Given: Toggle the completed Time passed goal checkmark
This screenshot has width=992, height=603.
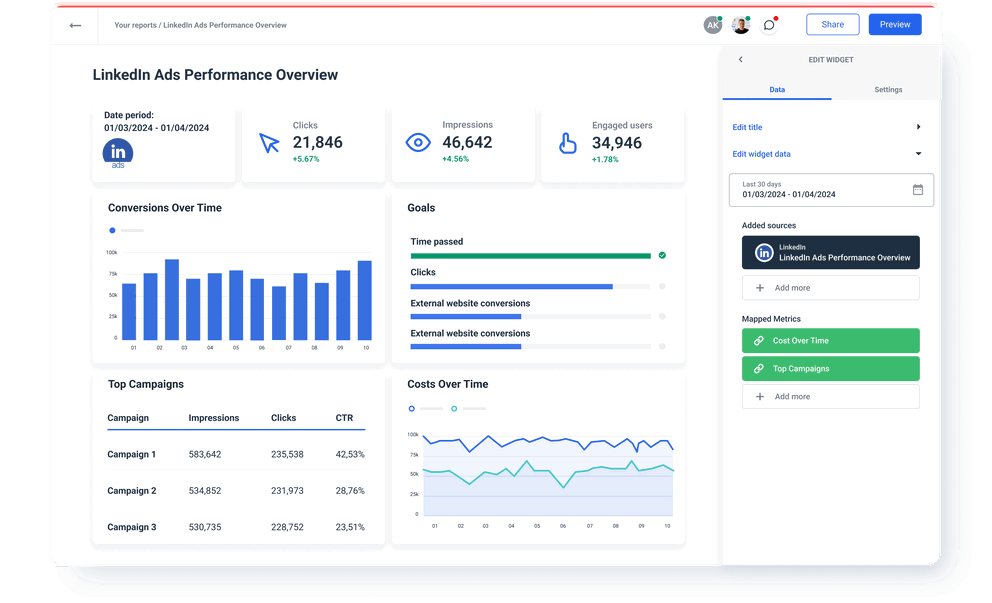Looking at the screenshot, I should pos(661,255).
